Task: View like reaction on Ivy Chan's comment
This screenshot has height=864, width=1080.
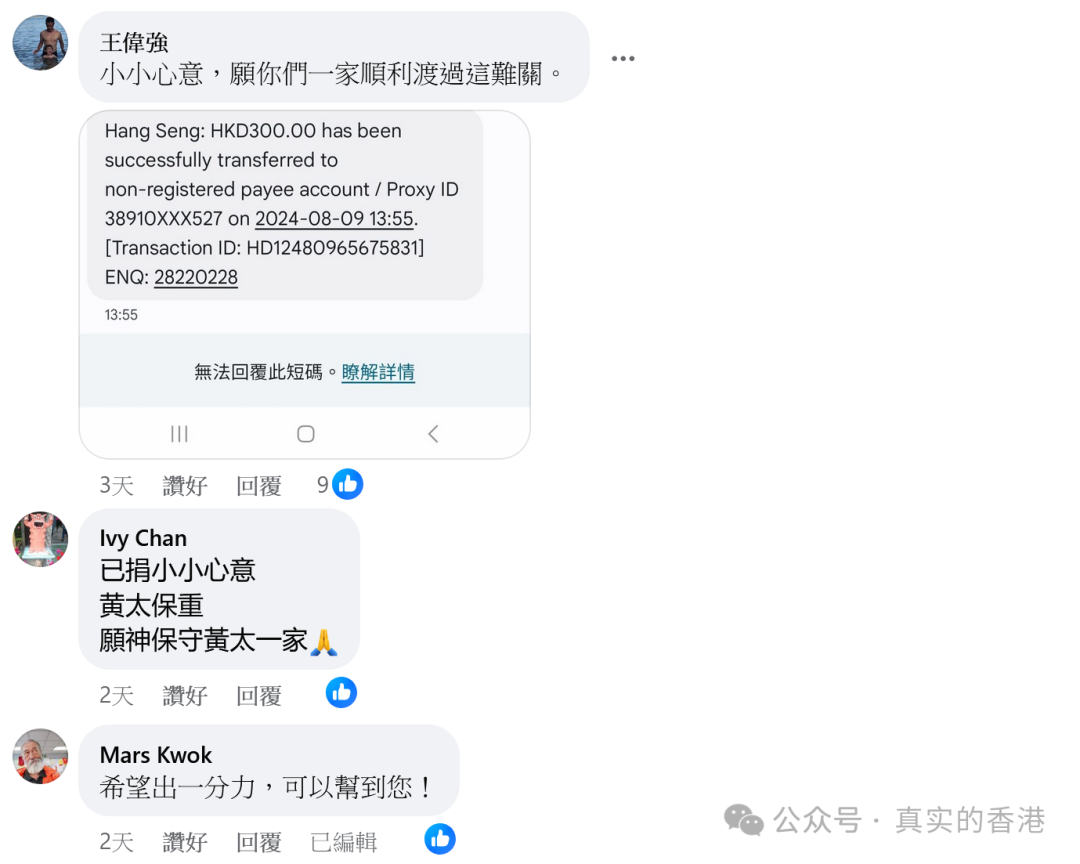Action: point(341,692)
